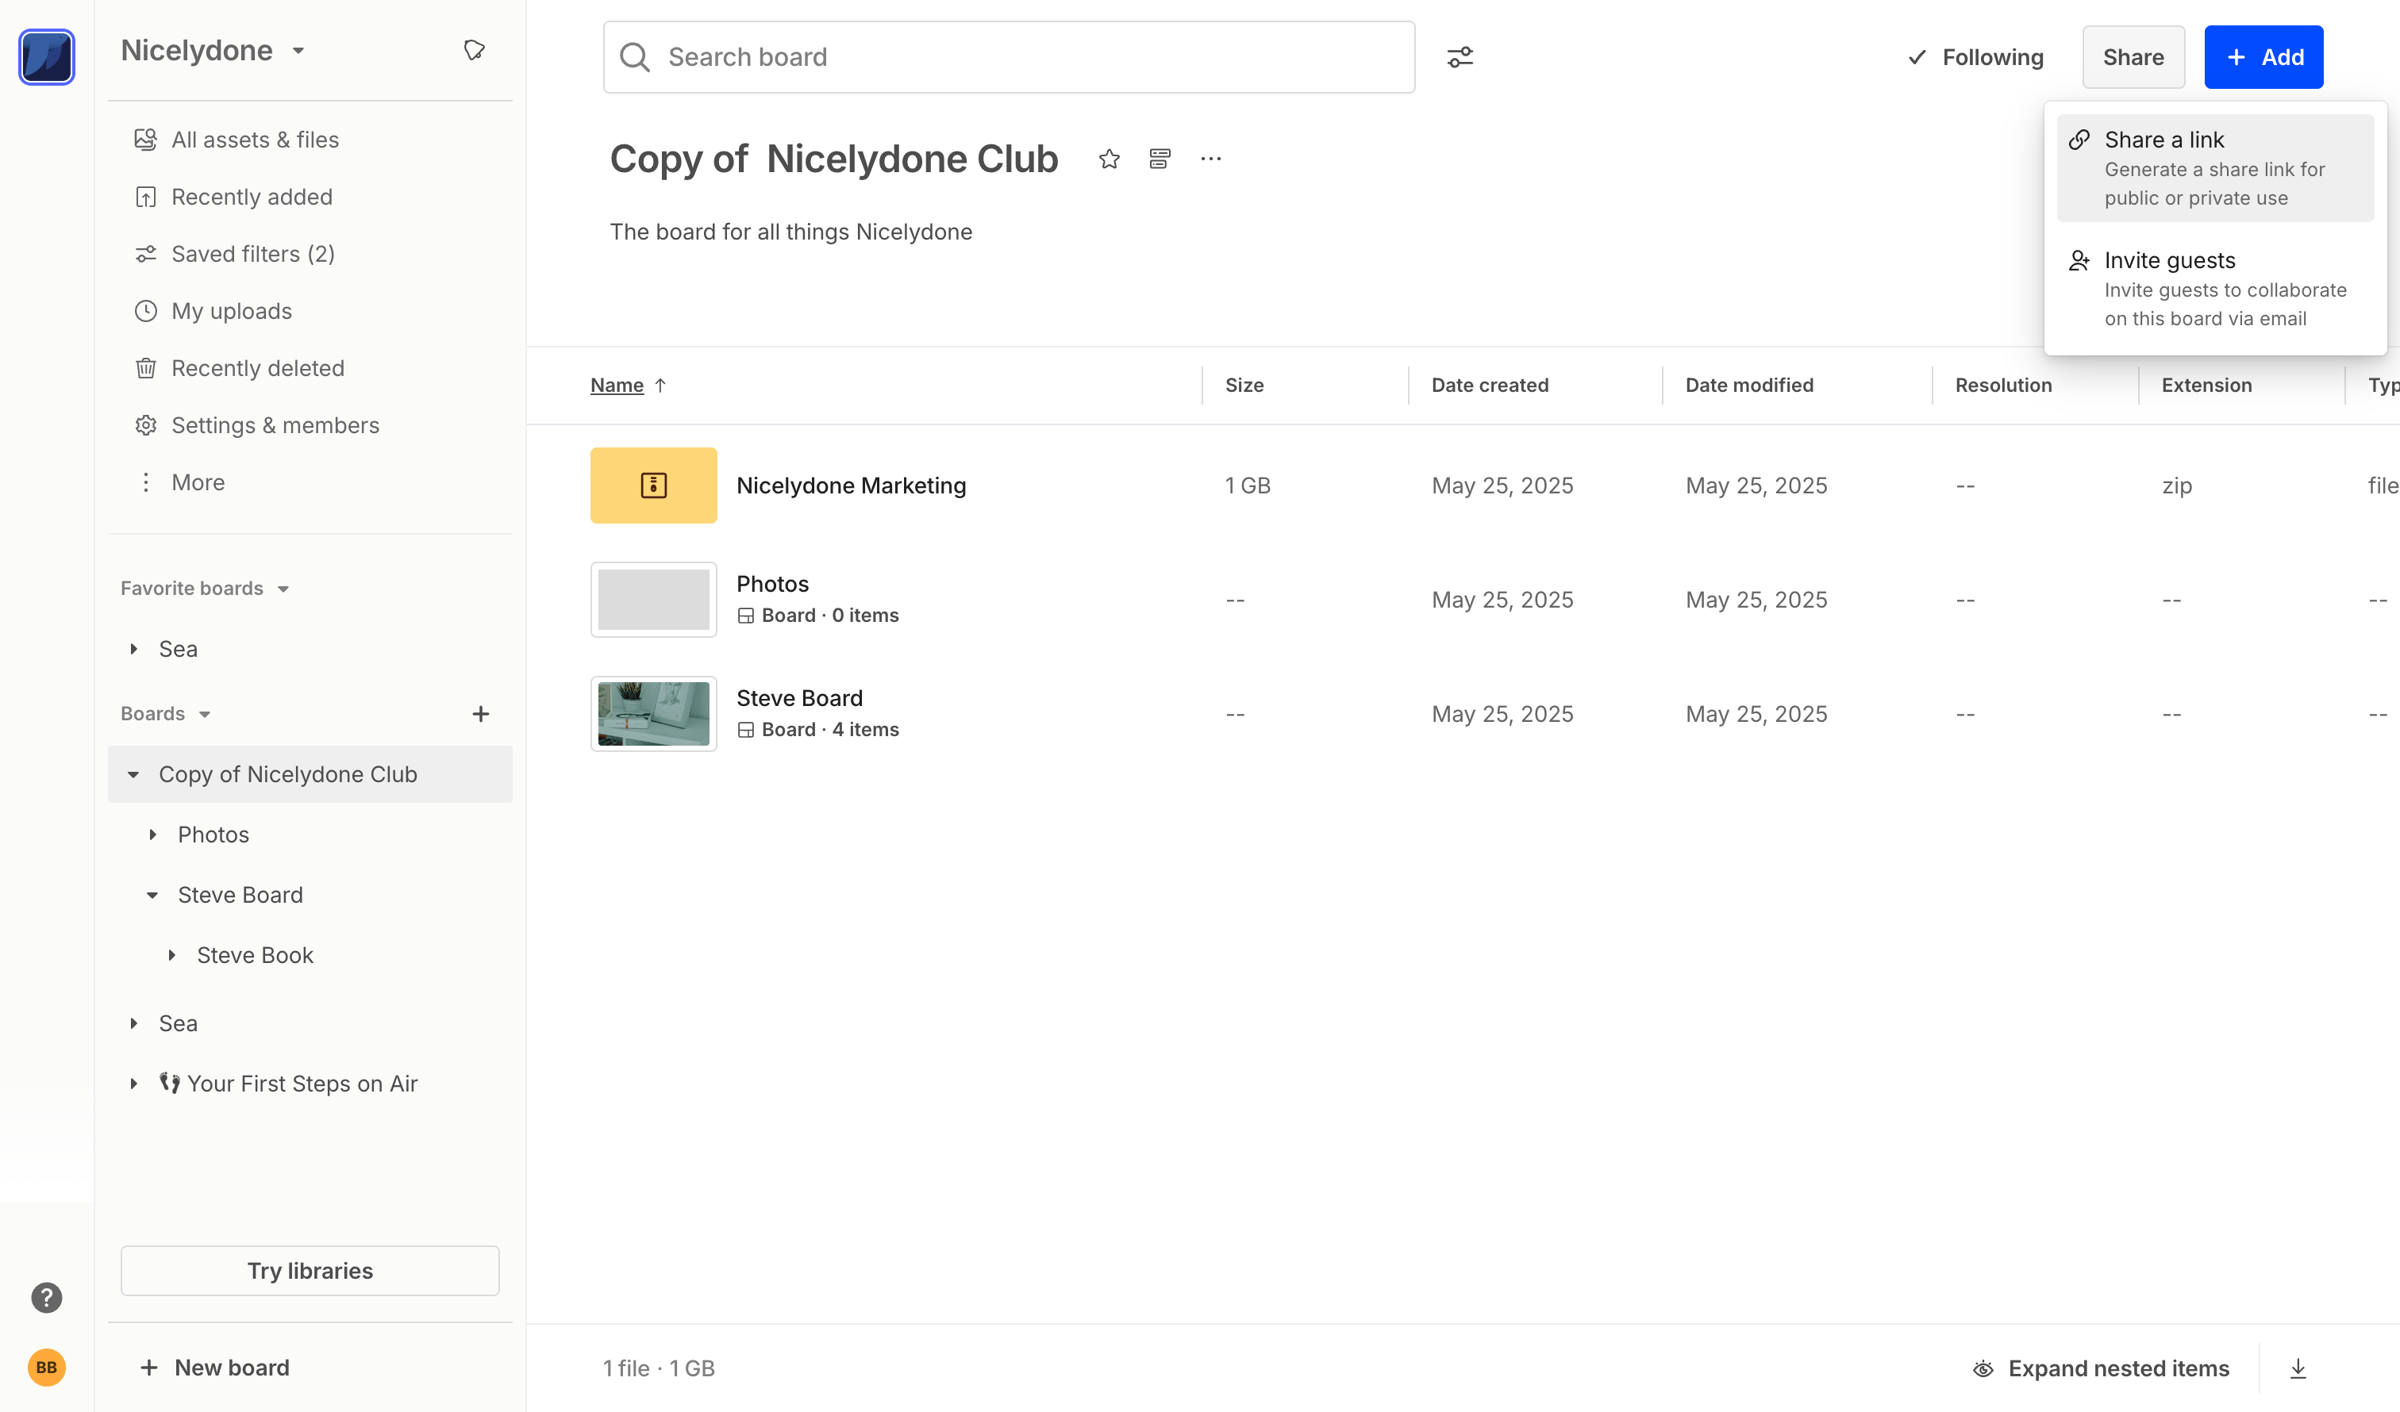Toggle the Following status
Screen dimensions: 2400x1412
click(x=1976, y=57)
